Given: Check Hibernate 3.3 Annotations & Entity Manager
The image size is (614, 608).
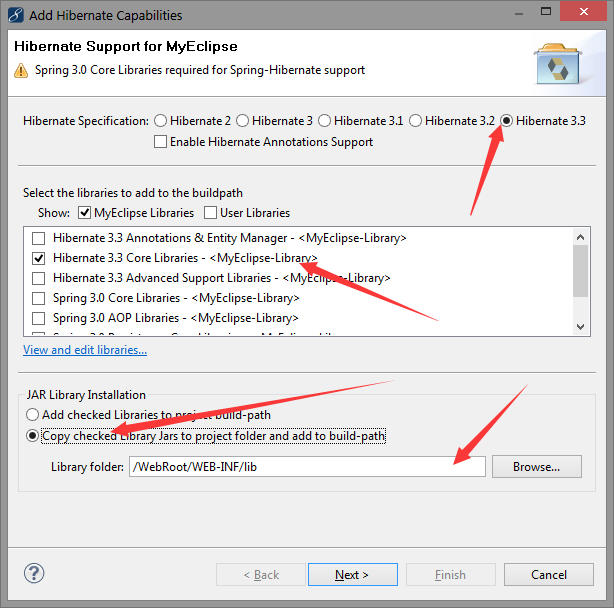Looking at the screenshot, I should pos(38,238).
